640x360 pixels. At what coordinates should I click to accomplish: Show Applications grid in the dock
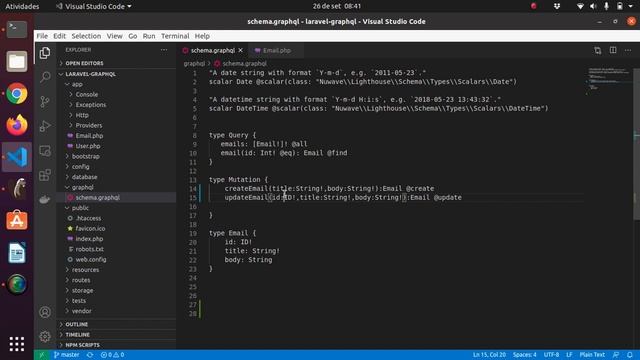[17, 344]
